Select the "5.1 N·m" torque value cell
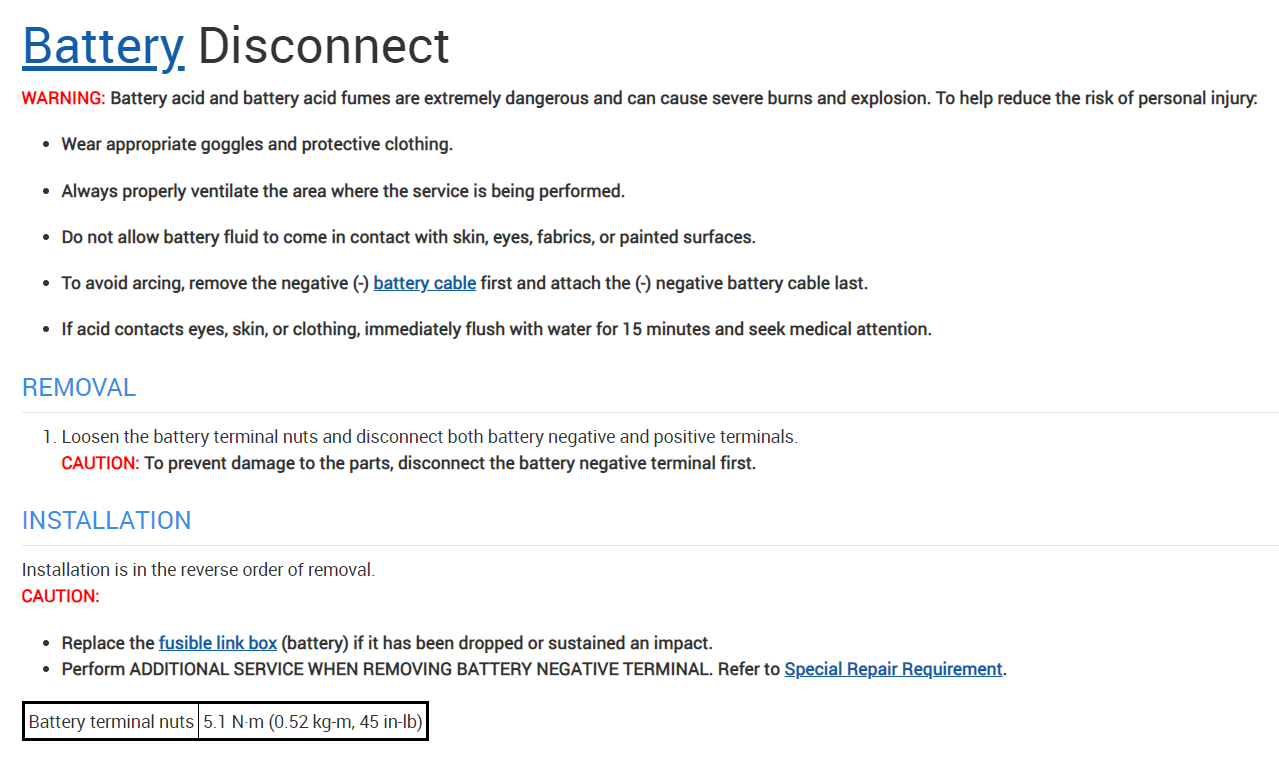The image size is (1279, 769). [x=313, y=721]
